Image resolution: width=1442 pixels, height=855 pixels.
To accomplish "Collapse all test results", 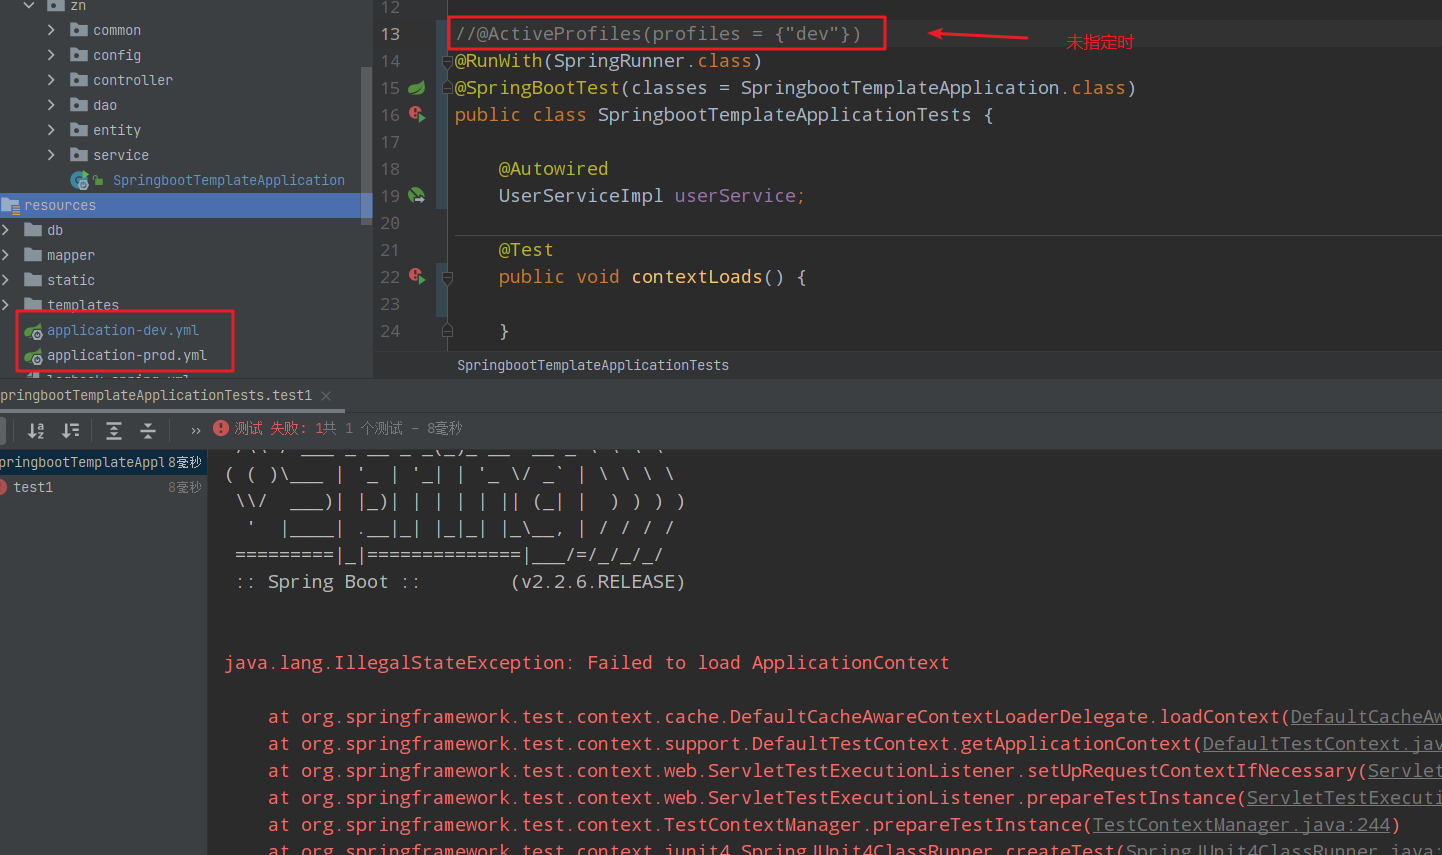I will point(148,430).
